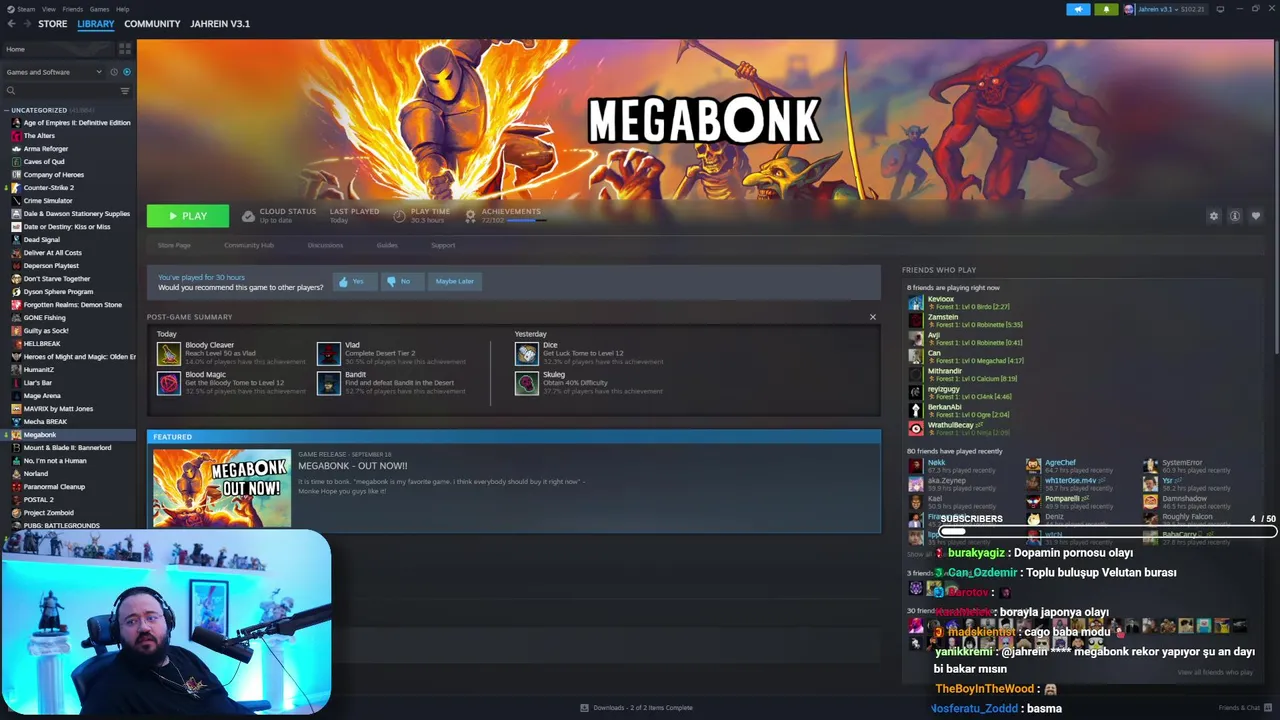Click the Maybe Later button
The width and height of the screenshot is (1280, 720).
coord(454,282)
